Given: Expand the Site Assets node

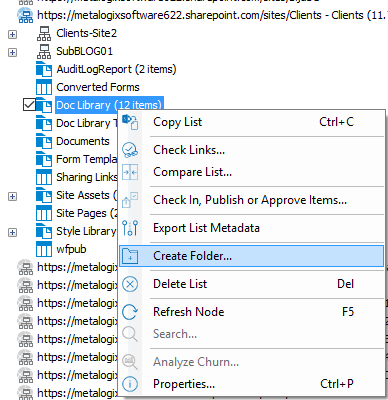Looking at the screenshot, I should 12,196.
